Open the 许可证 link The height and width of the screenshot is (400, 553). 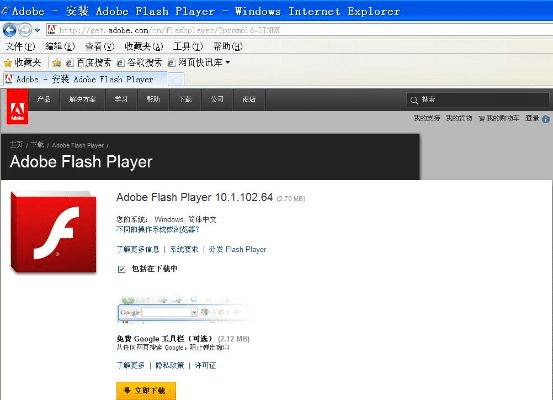point(205,365)
